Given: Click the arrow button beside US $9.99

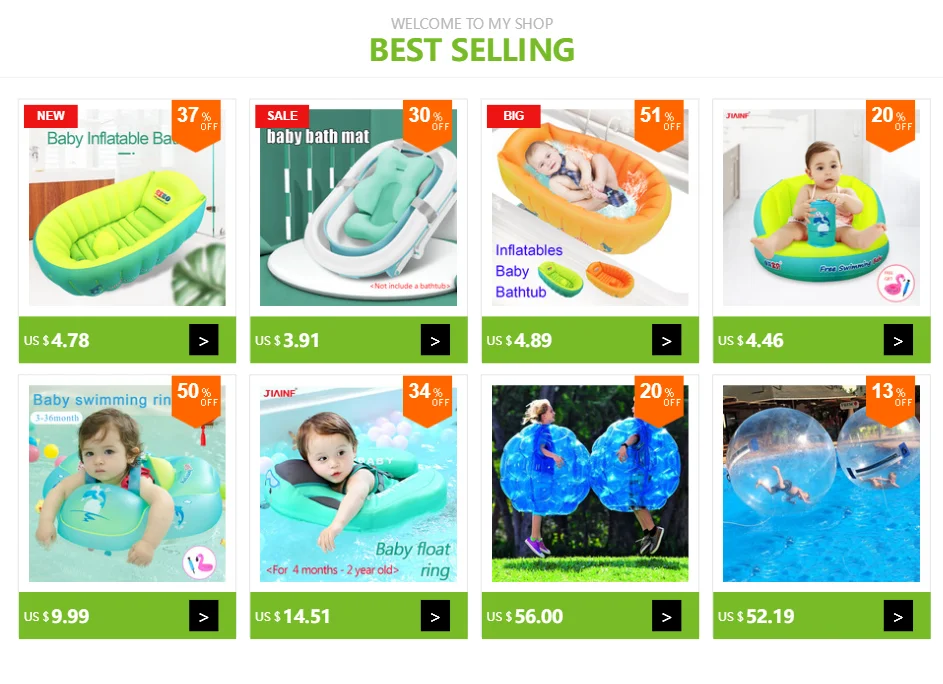Looking at the screenshot, I should 203,615.
